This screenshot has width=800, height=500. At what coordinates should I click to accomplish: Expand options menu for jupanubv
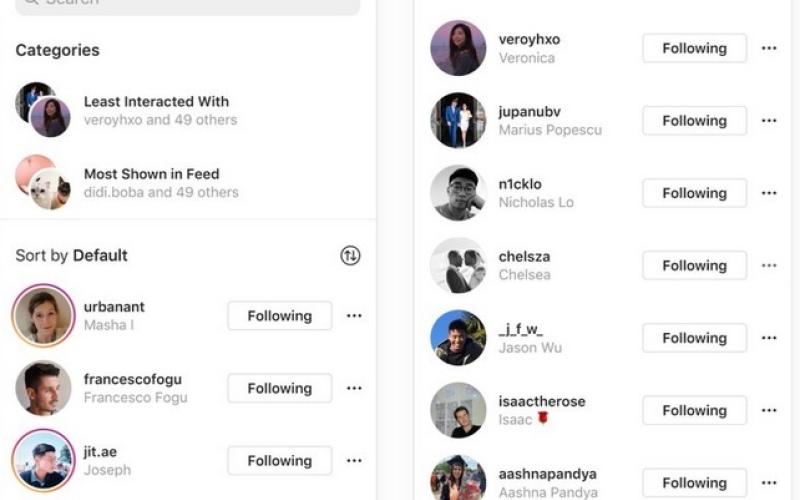(769, 121)
